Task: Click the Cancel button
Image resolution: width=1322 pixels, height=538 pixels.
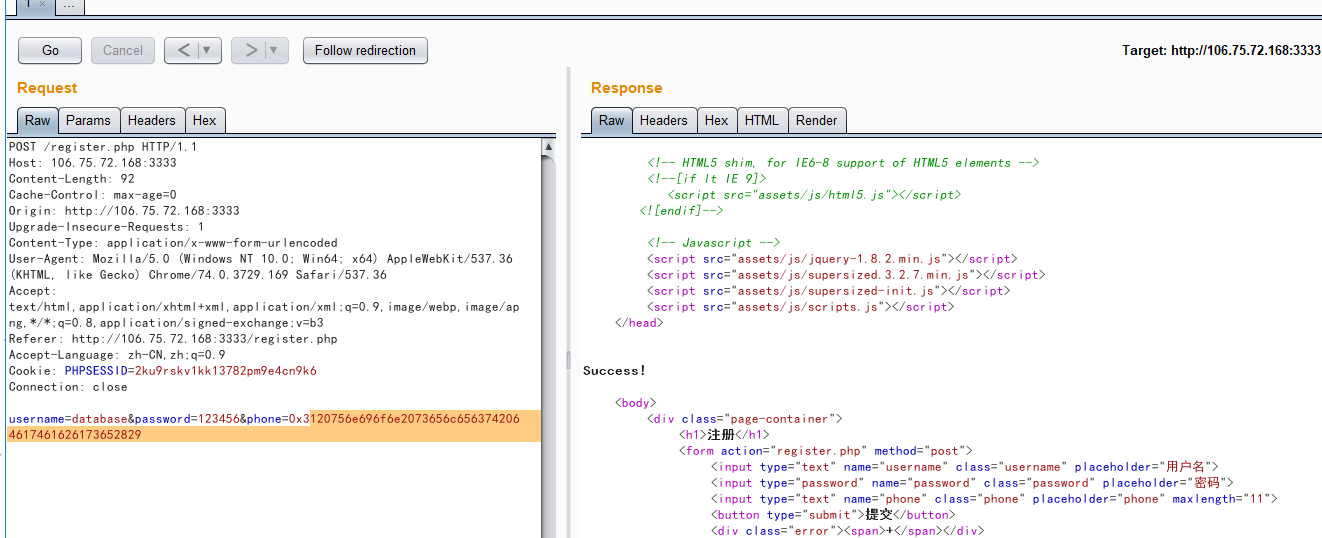Action: click(123, 50)
